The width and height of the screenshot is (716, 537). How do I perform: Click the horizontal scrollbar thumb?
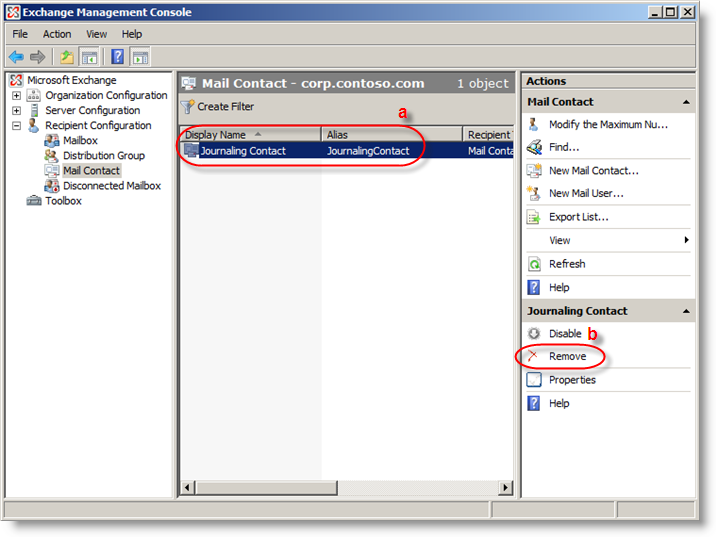[267, 487]
